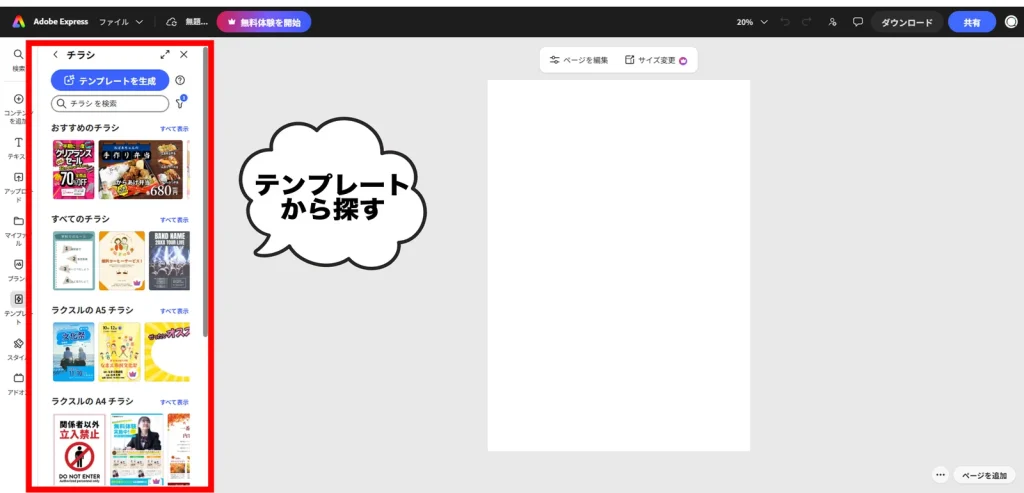Open the ファイル menu dropdown
Viewport: 1024px width, 493px height.
point(121,22)
